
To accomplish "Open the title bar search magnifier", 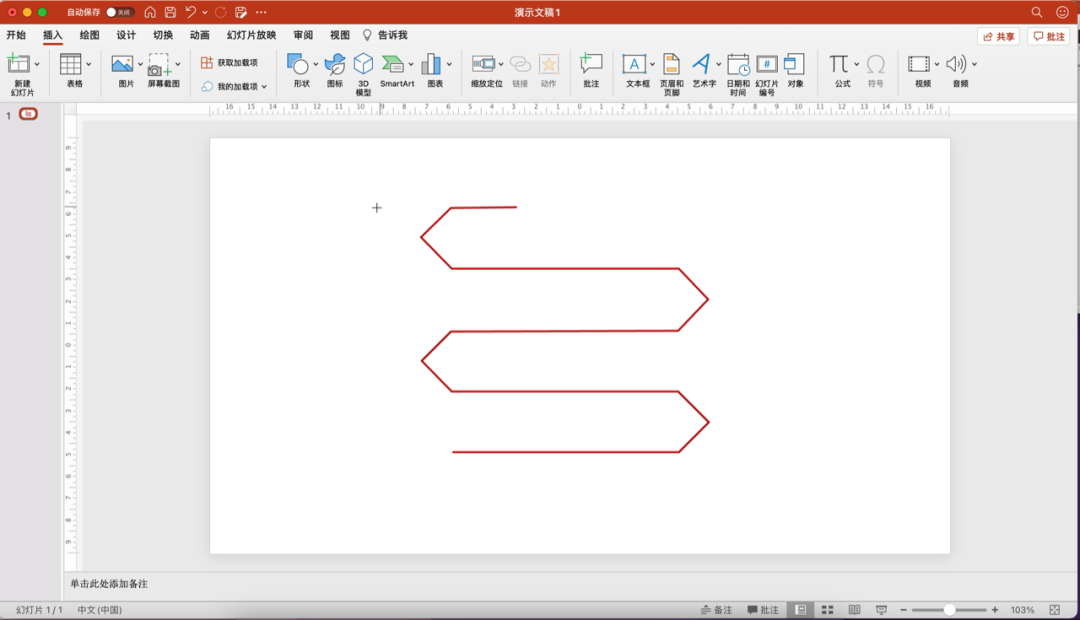I will (1037, 12).
